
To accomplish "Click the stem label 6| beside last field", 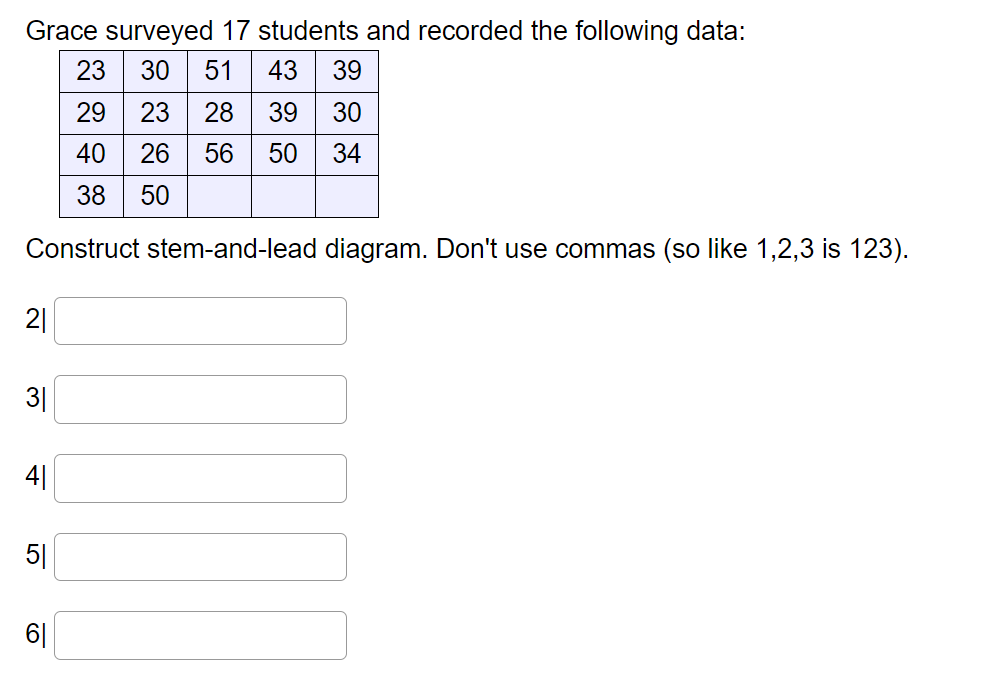I will click(x=37, y=634).
